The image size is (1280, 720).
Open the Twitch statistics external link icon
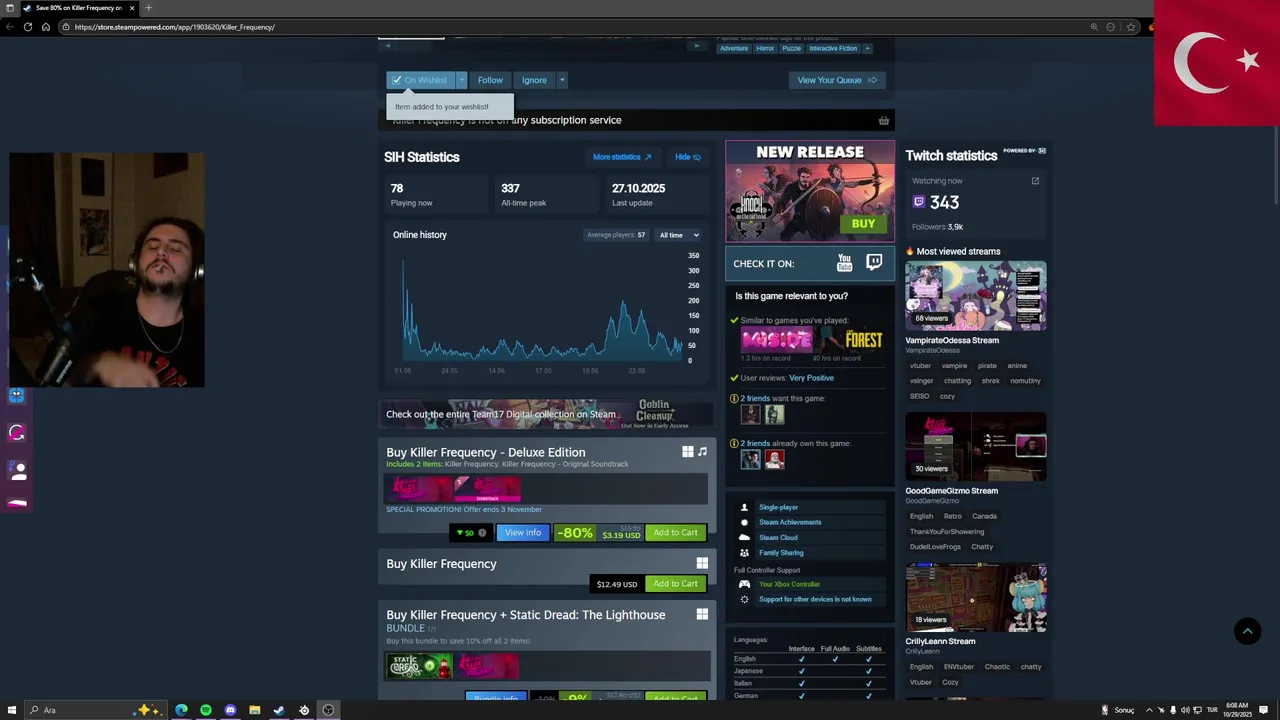click(x=1035, y=181)
